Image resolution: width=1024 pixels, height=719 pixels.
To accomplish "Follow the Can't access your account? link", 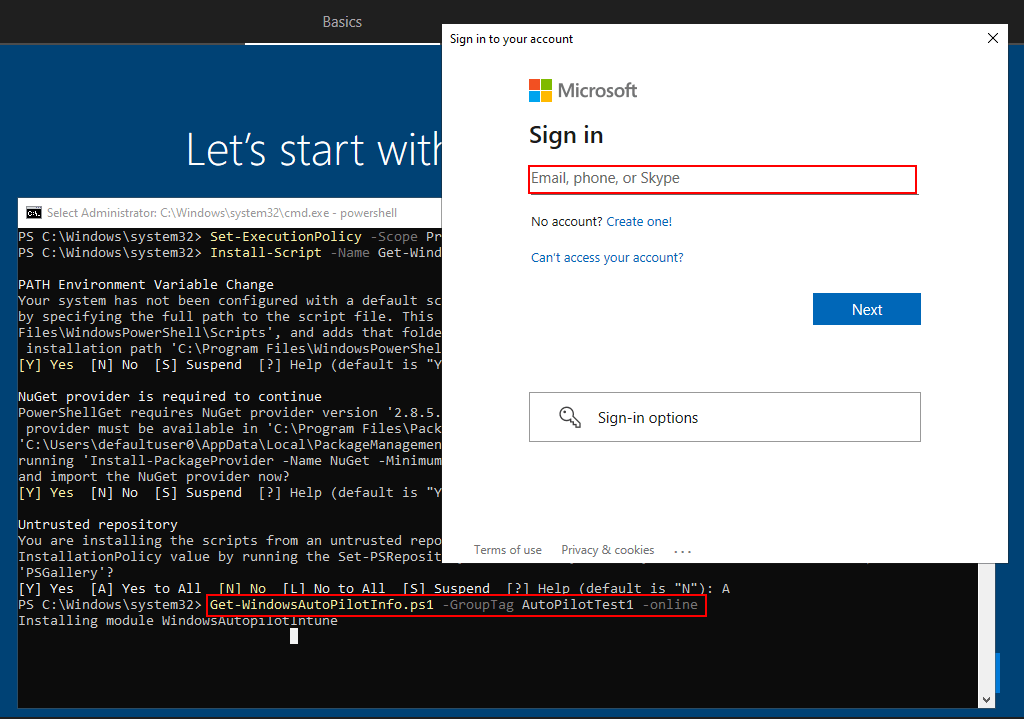I will [607, 258].
